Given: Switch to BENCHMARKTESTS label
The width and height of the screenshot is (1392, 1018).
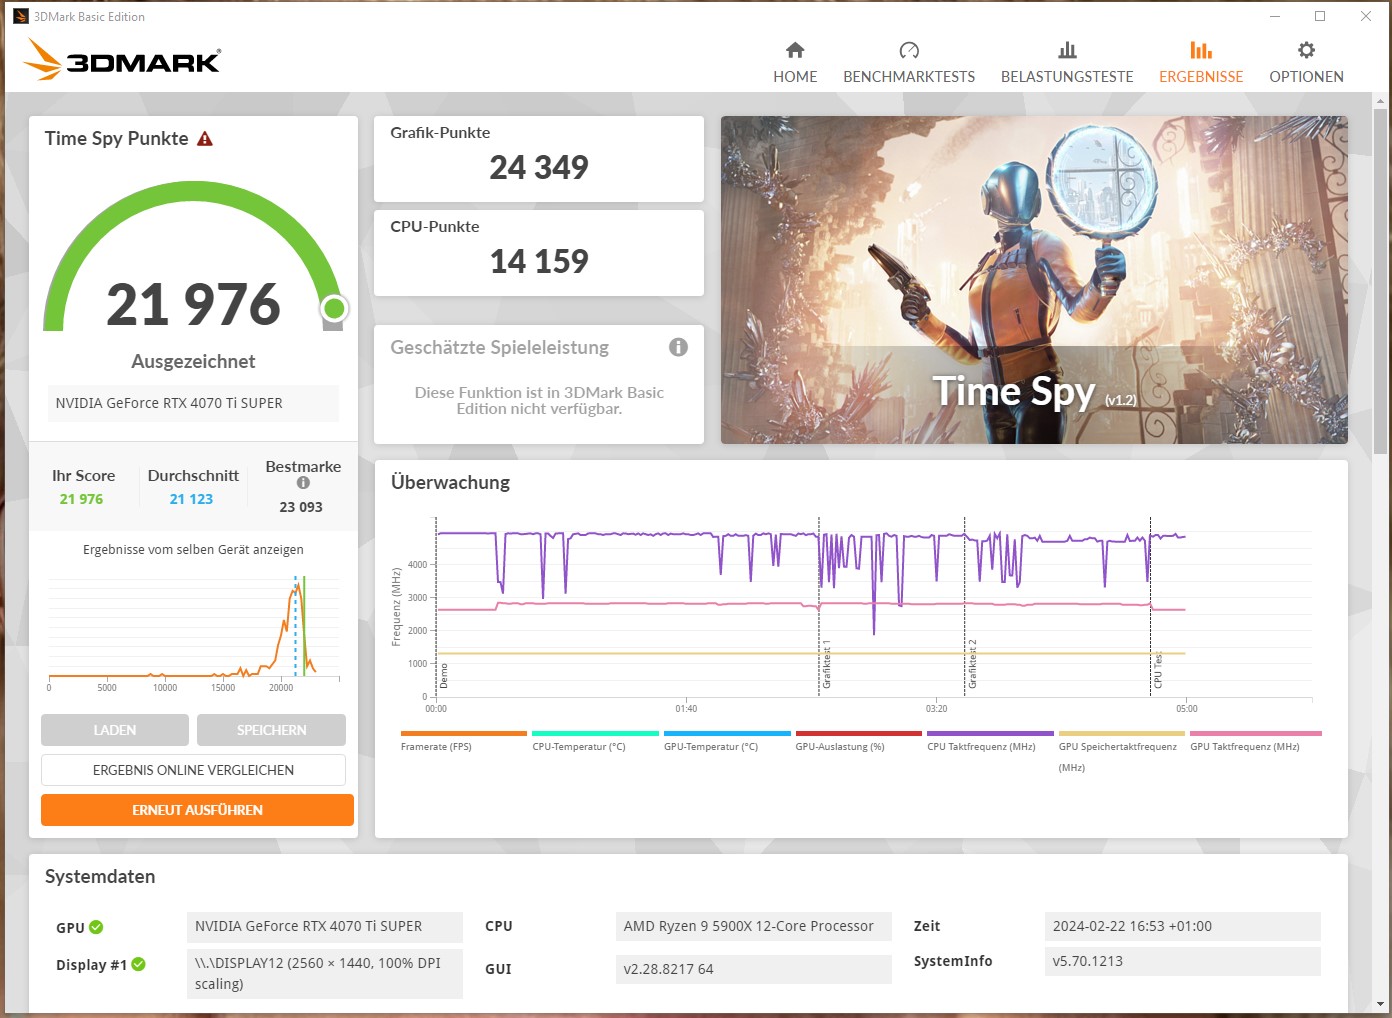Looking at the screenshot, I should (x=909, y=77).
